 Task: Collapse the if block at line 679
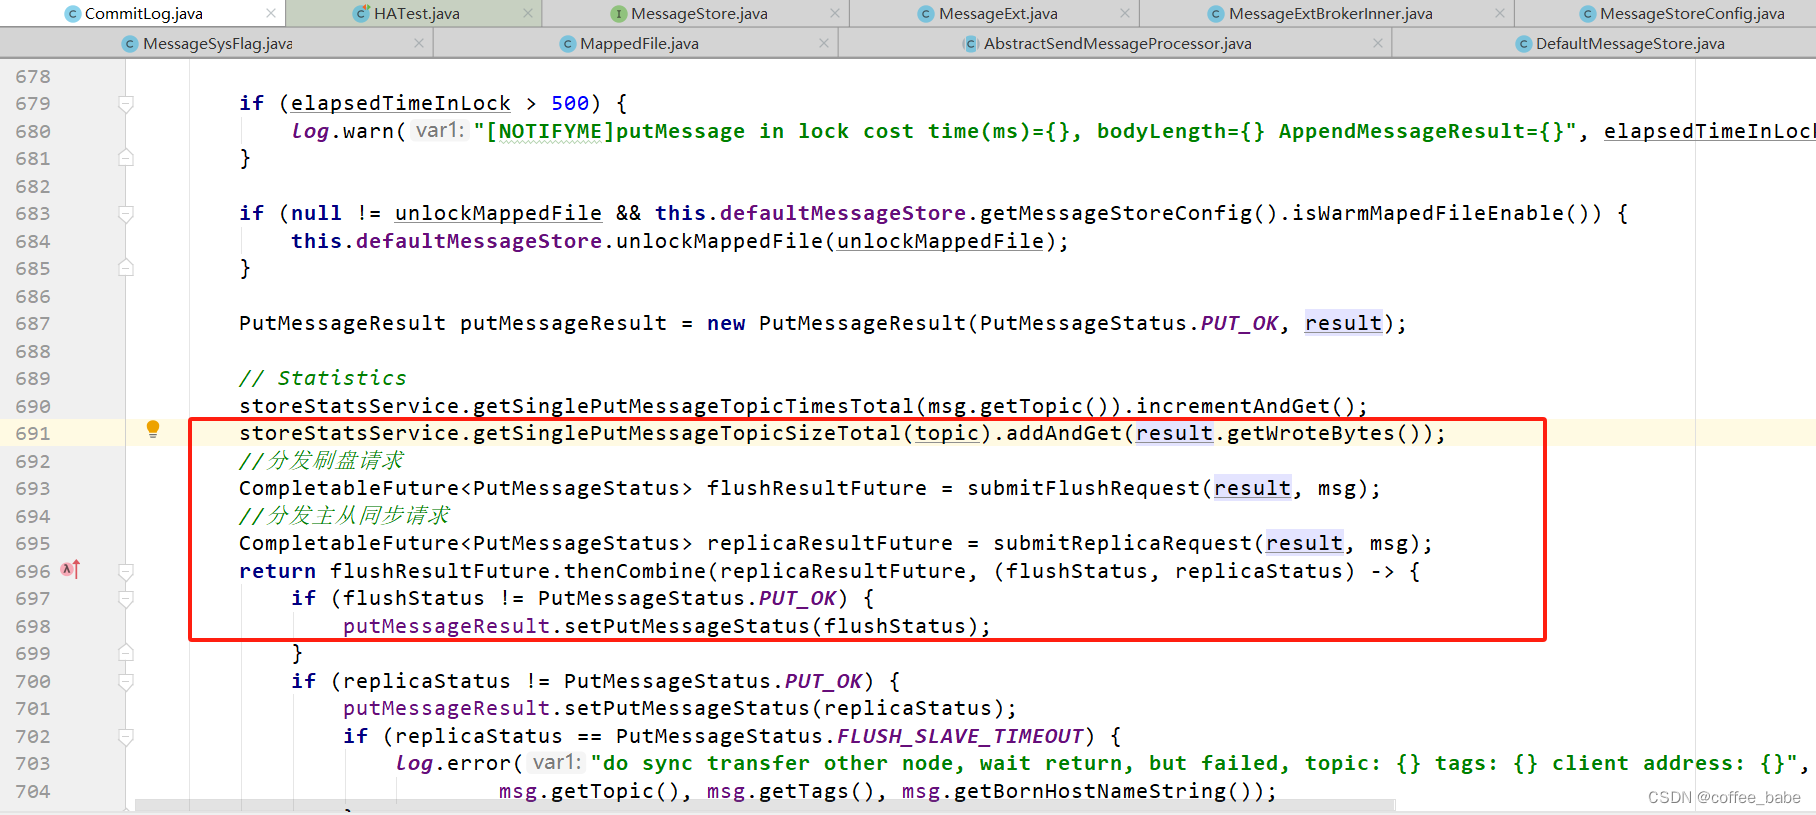point(126,104)
